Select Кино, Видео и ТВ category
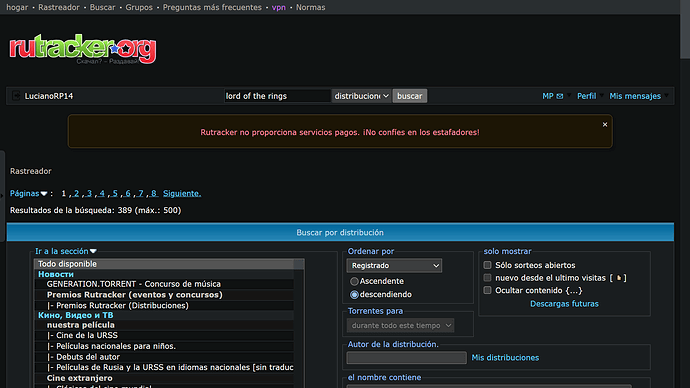 click(164, 315)
